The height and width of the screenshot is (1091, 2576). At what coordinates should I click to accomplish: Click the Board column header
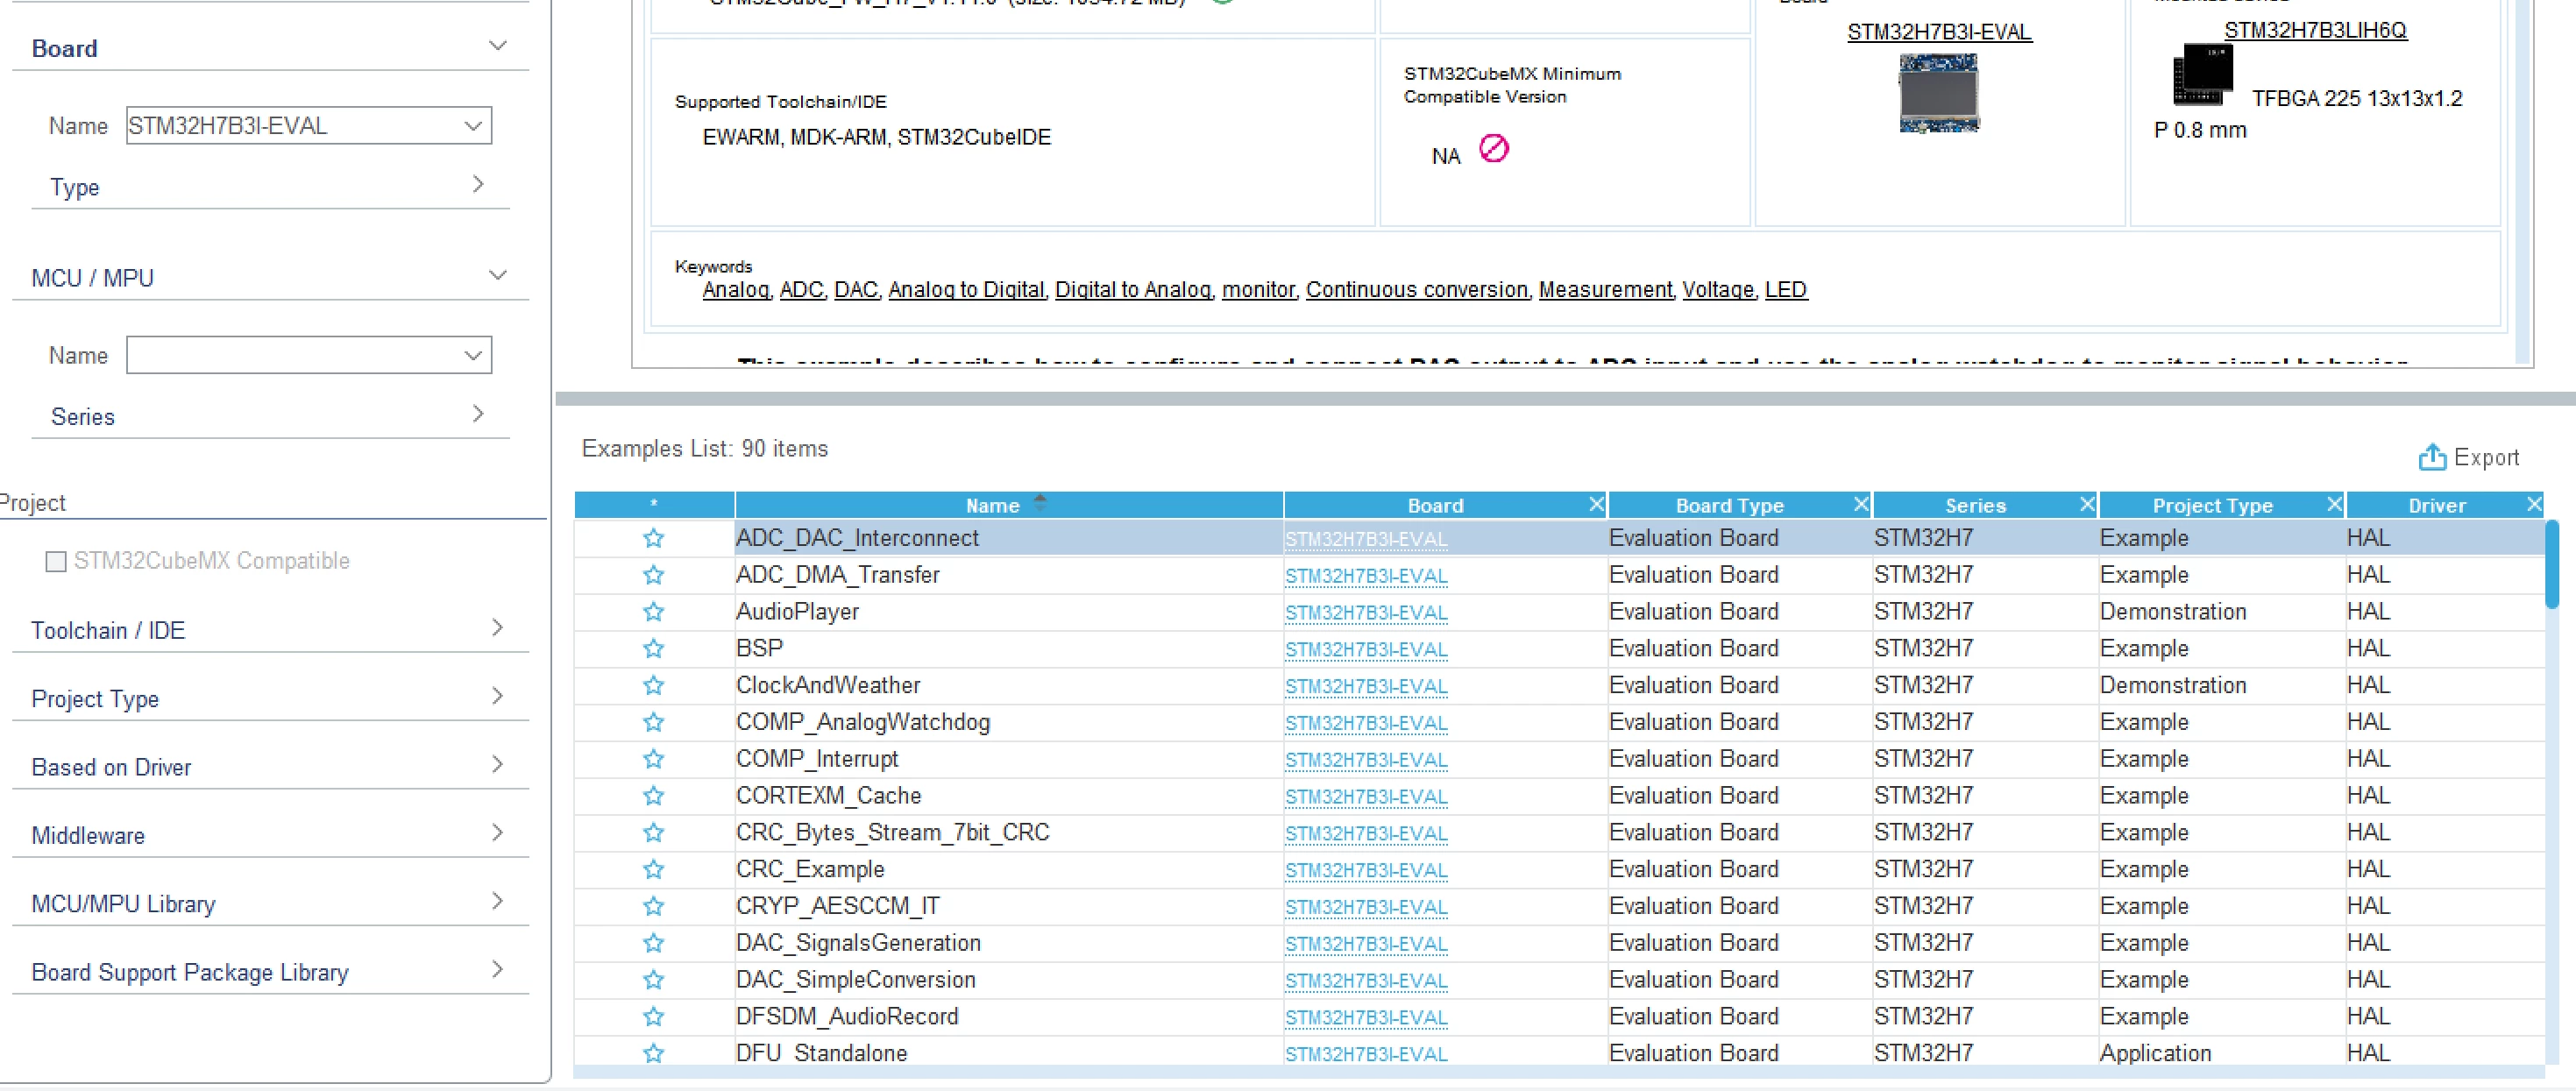tap(1435, 505)
